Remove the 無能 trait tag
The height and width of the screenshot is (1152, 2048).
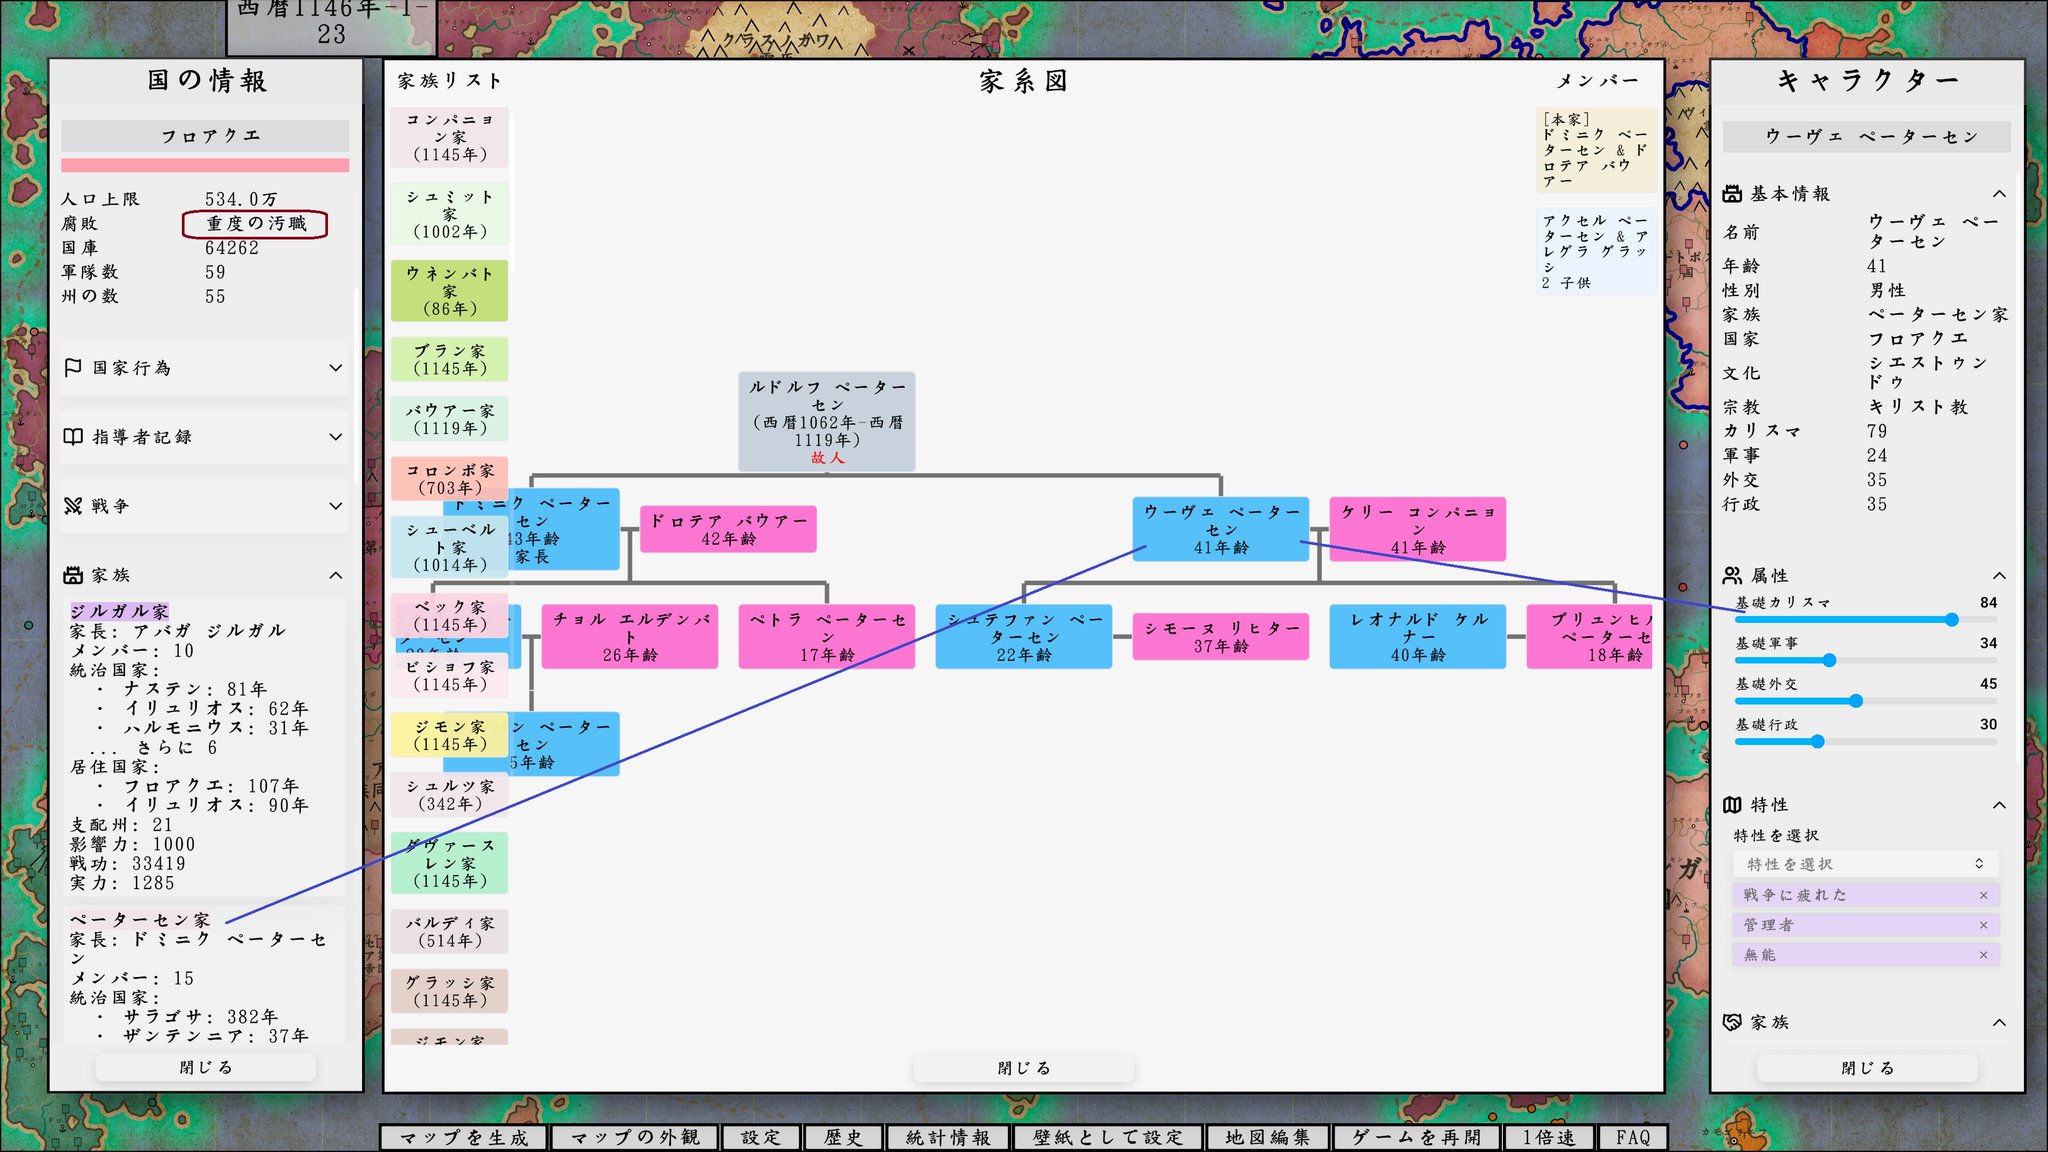tap(1984, 956)
